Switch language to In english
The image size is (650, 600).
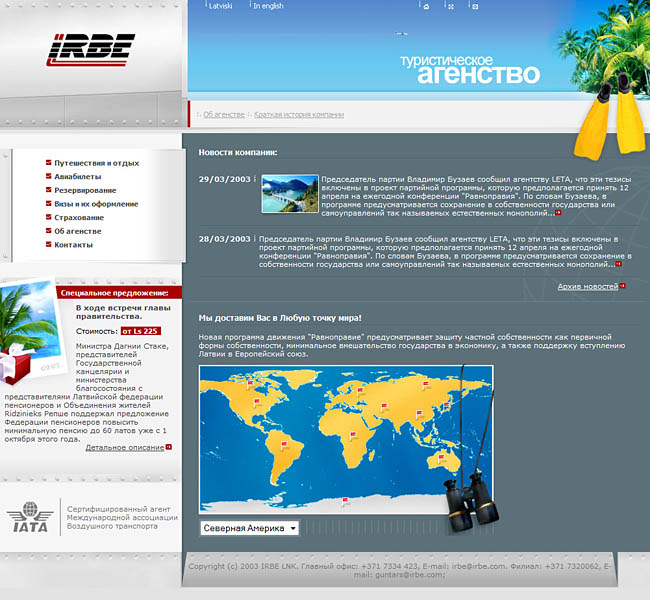(x=268, y=6)
